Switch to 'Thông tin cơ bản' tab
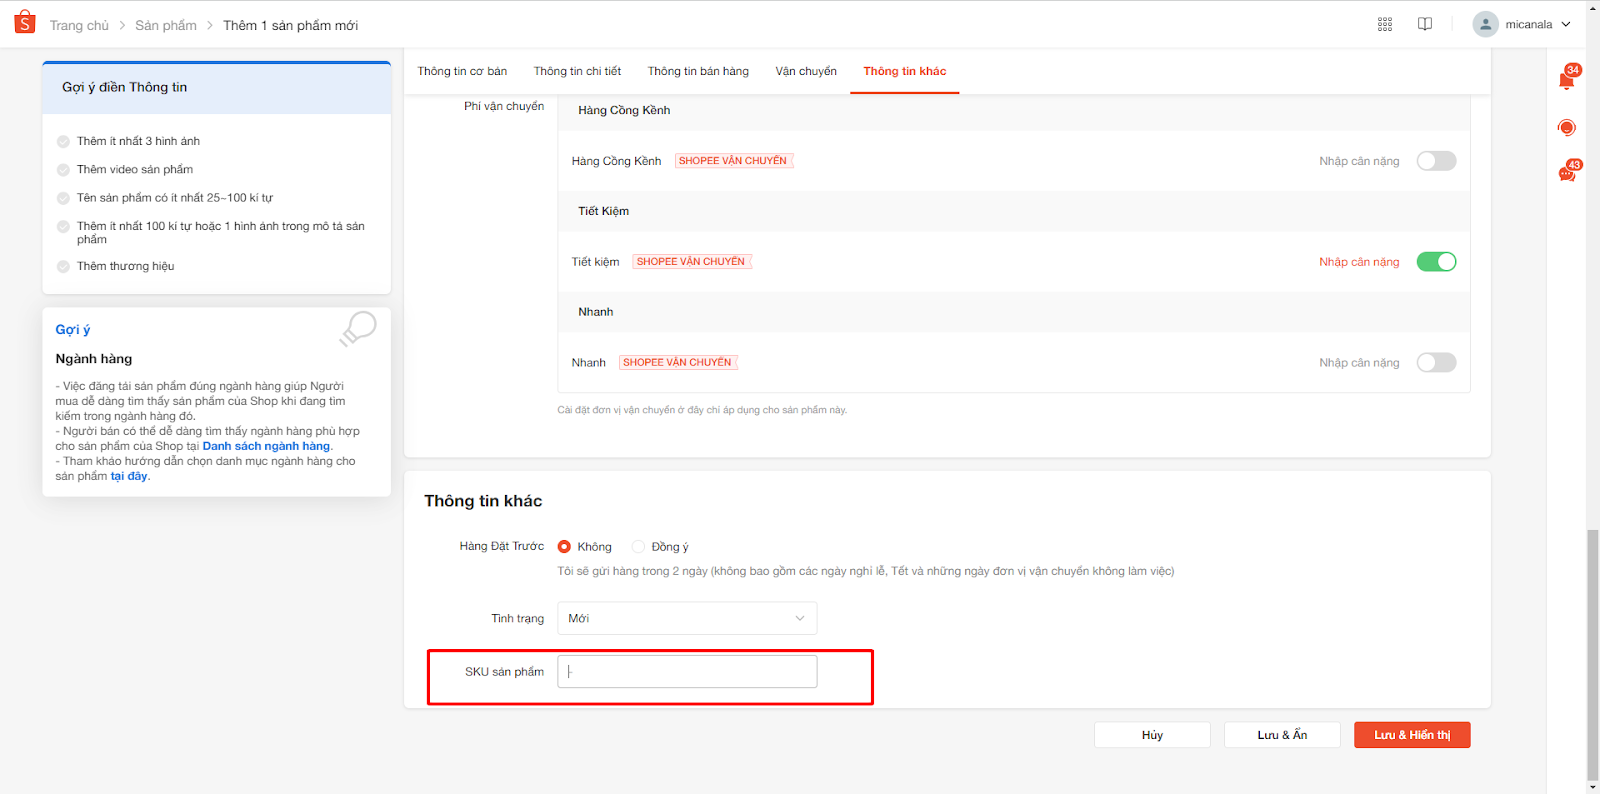This screenshot has height=794, width=1600. pos(462,71)
